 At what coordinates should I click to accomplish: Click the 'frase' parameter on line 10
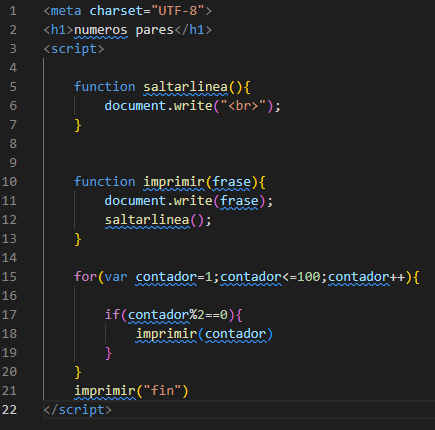coord(232,182)
